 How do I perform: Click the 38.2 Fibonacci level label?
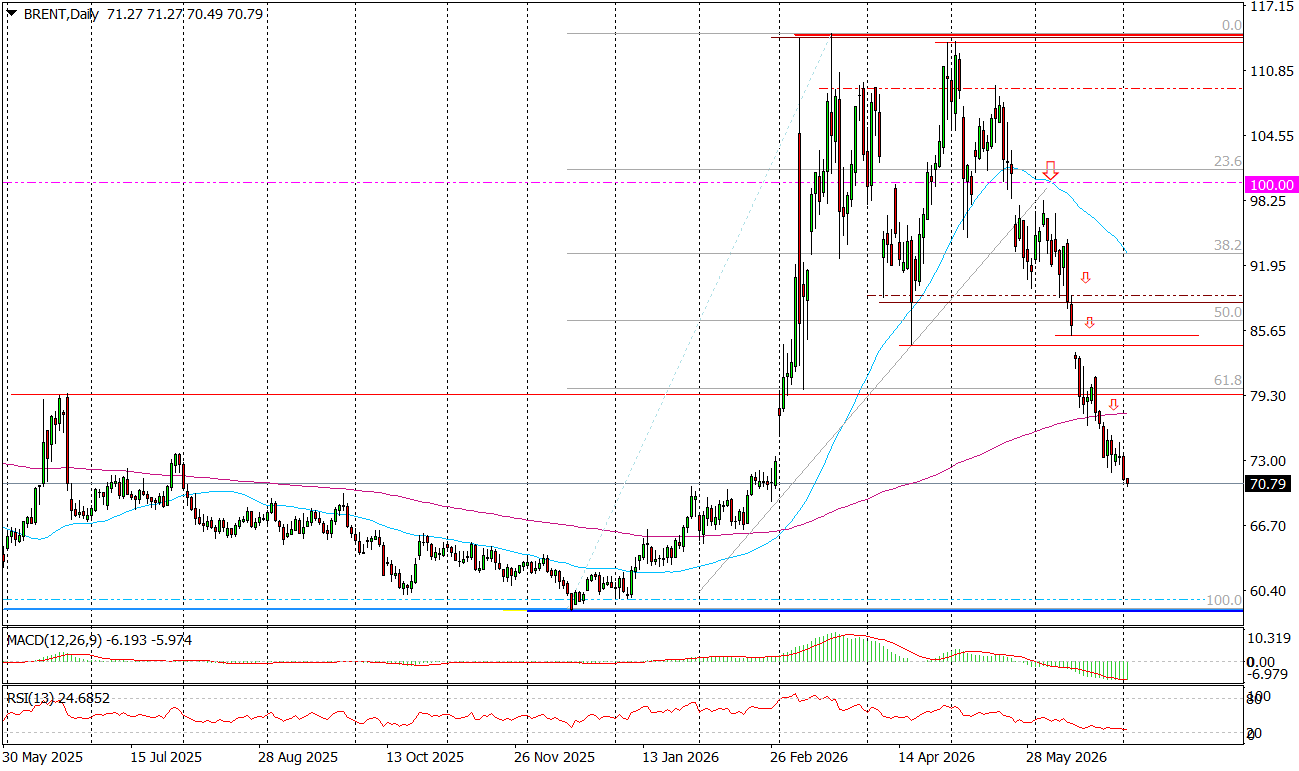[1227, 245]
